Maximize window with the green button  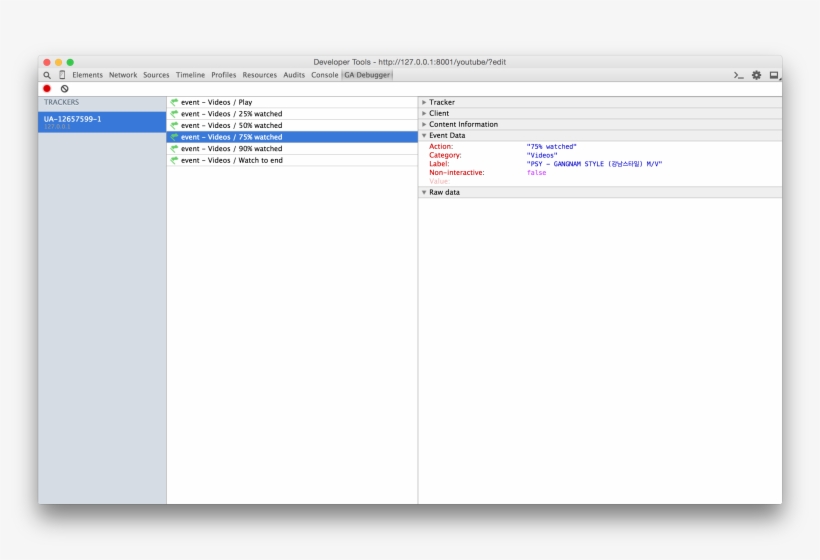tap(70, 62)
